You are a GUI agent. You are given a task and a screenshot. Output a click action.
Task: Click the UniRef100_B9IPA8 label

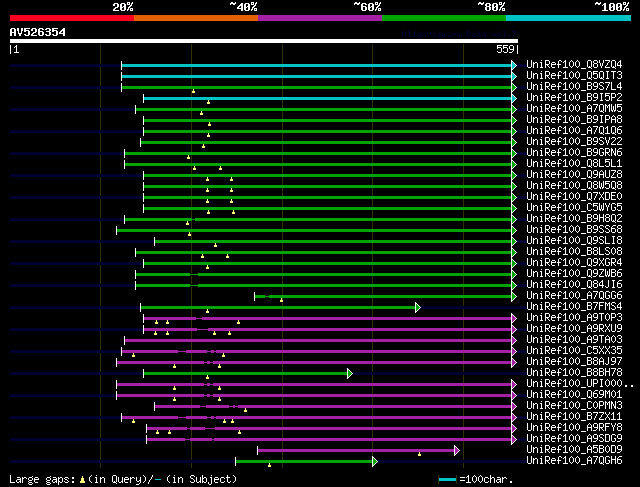coord(574,120)
